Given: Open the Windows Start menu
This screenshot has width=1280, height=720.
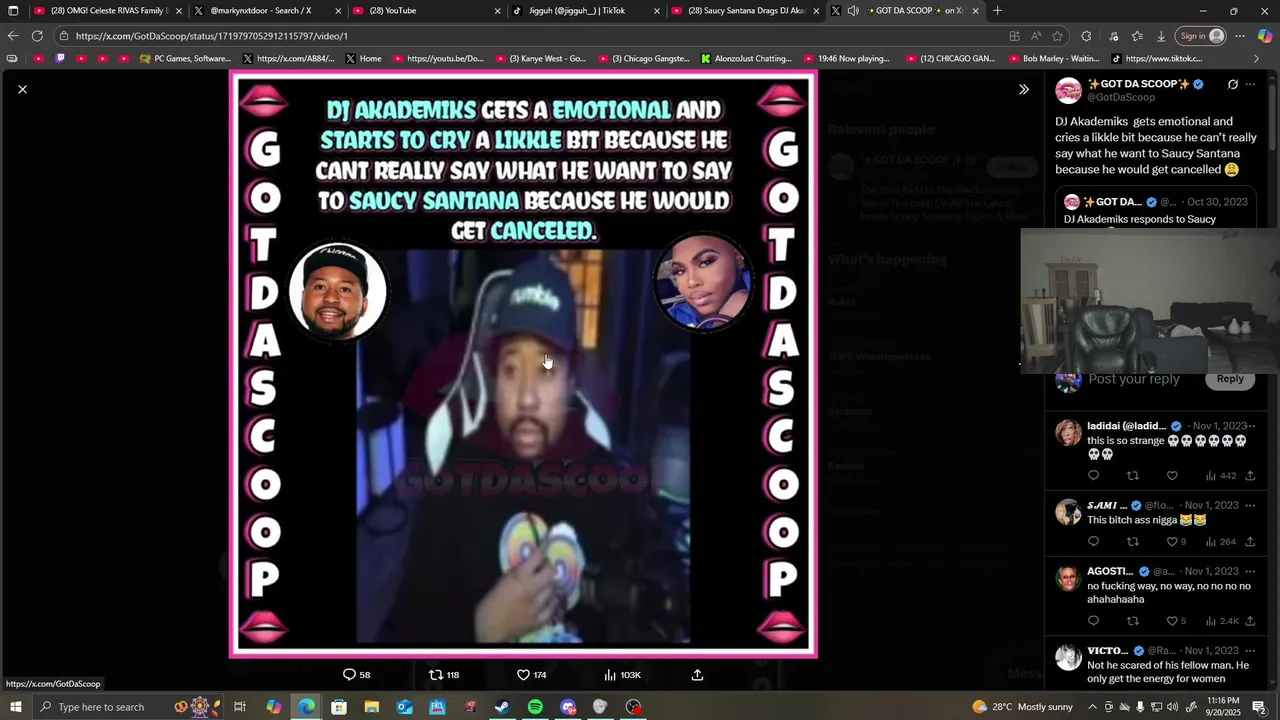Looking at the screenshot, I should [16, 707].
